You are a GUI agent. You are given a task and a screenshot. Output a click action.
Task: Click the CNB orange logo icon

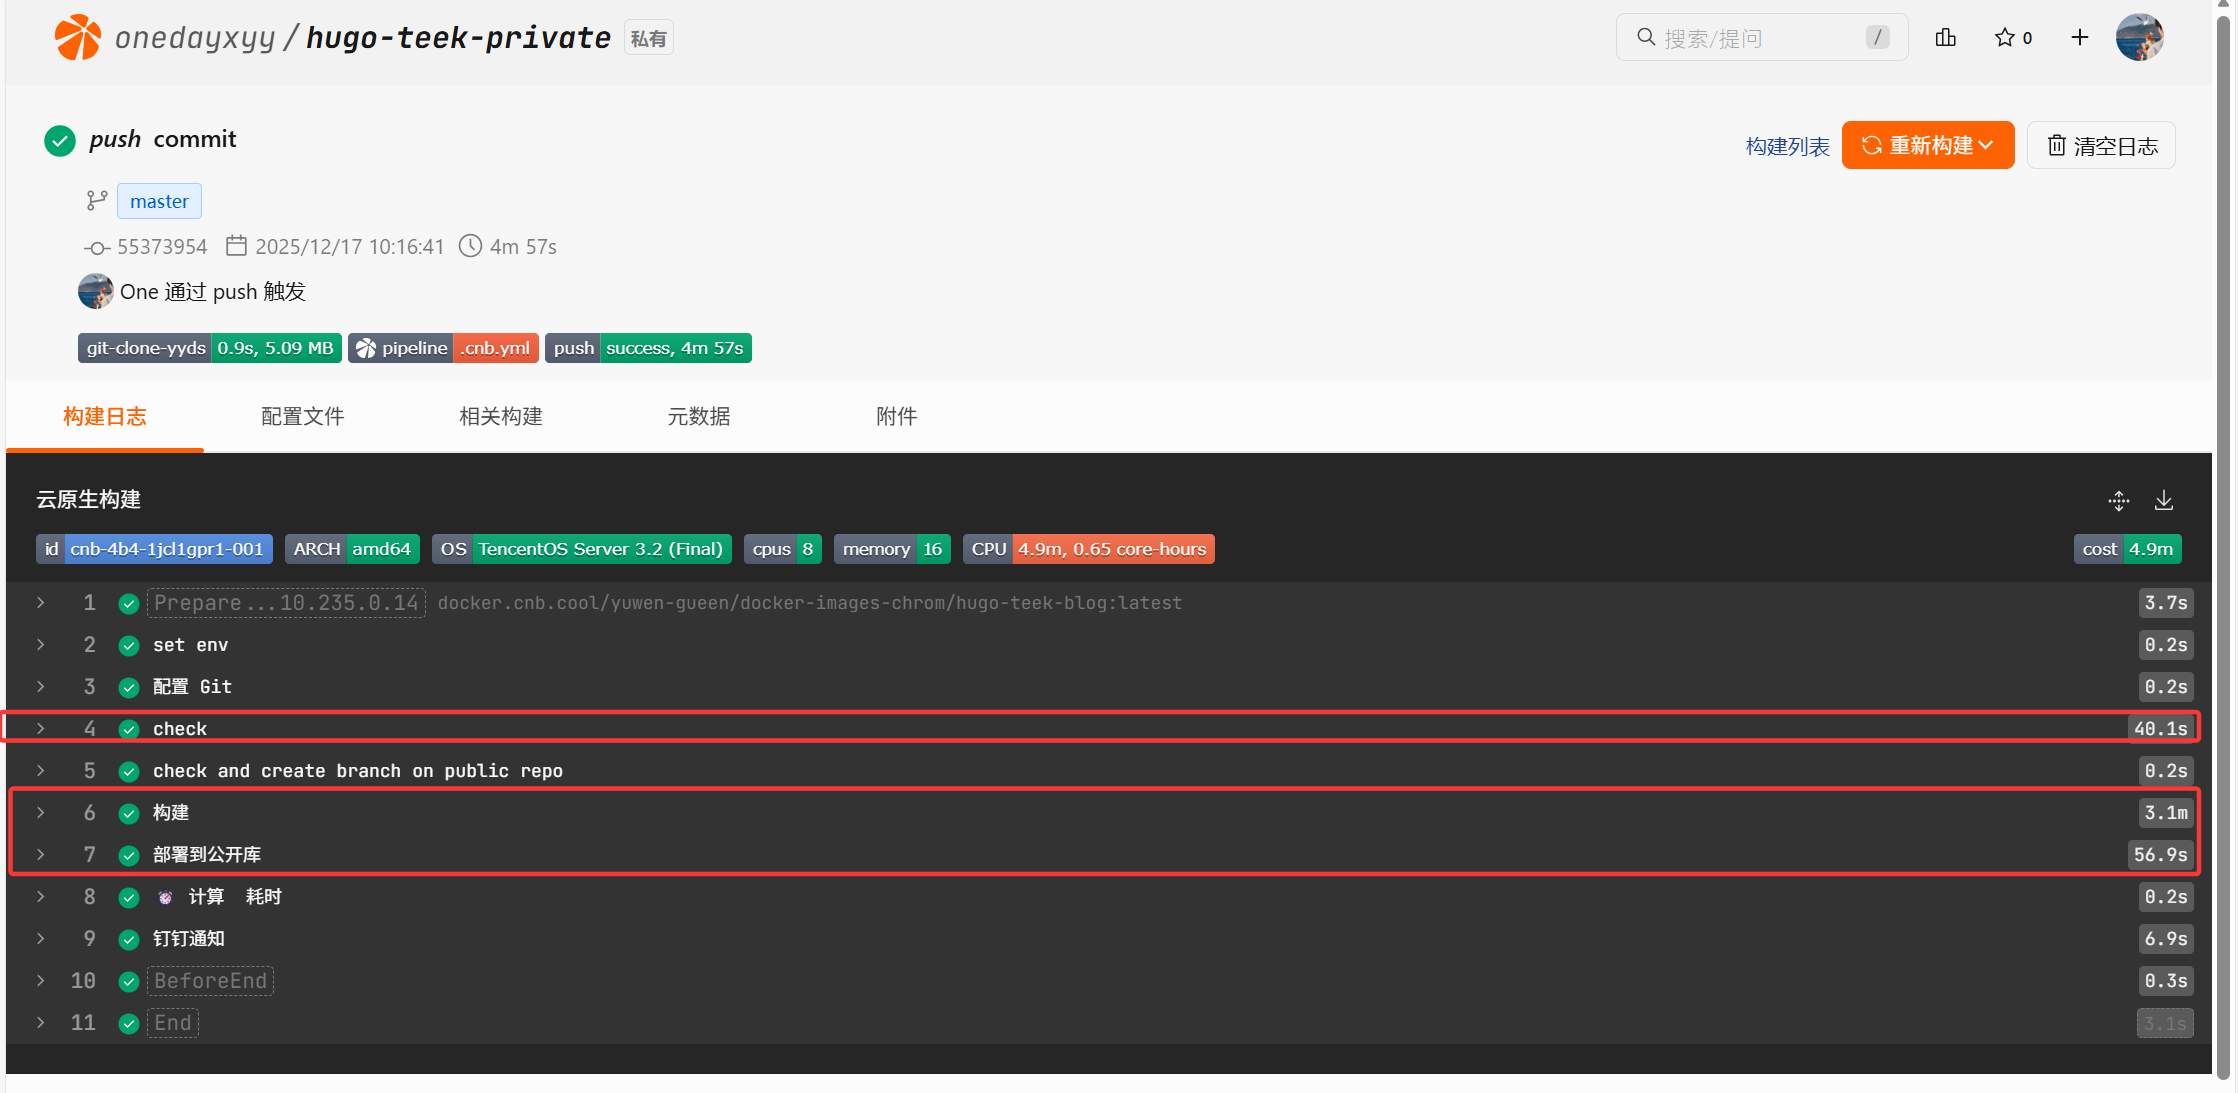77,38
